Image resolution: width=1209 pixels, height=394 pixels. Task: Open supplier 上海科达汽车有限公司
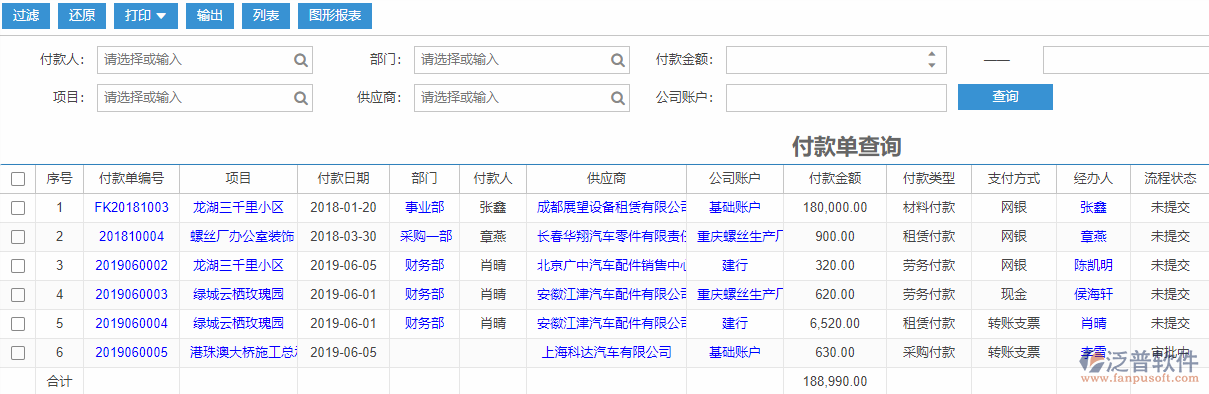pos(606,353)
